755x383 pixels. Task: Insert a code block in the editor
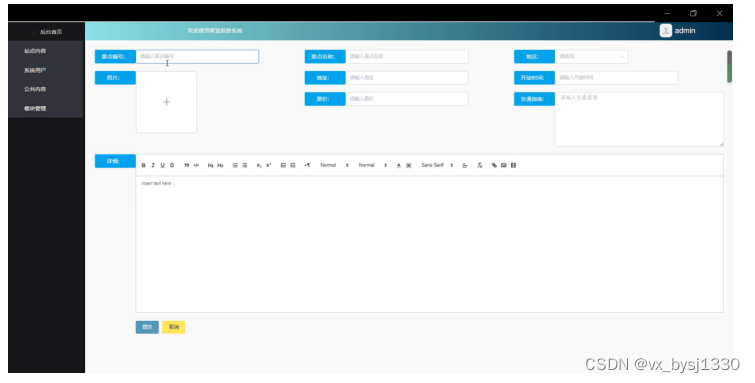tap(196, 165)
